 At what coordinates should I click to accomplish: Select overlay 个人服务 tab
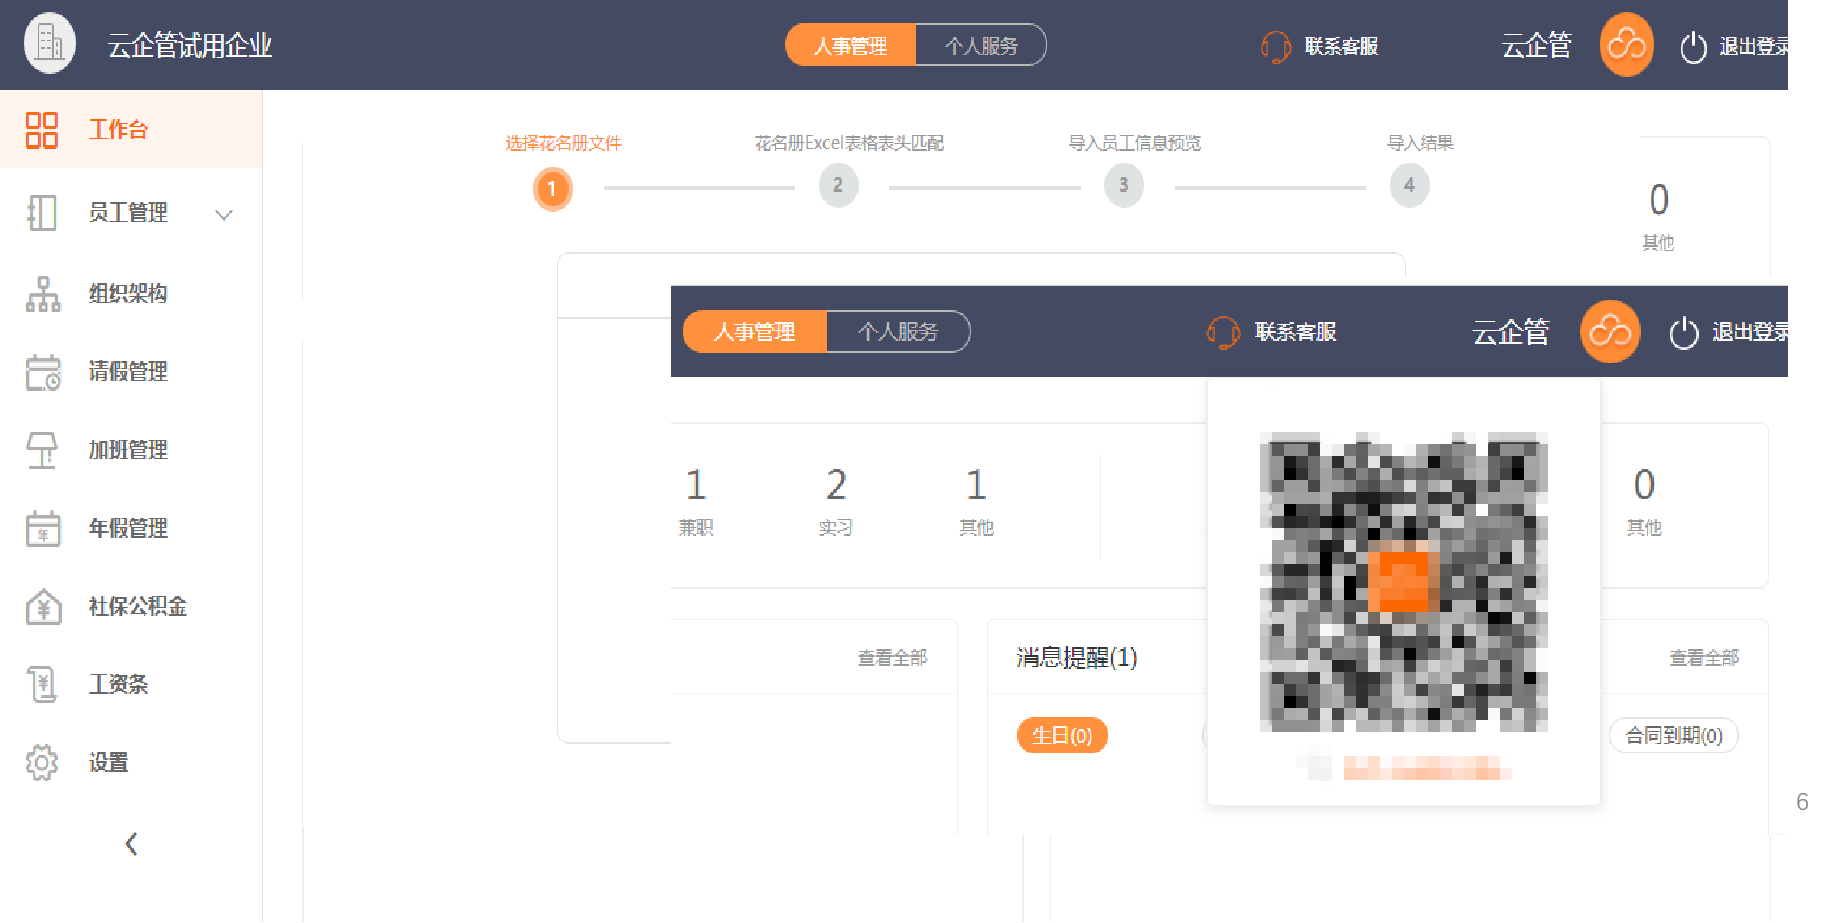click(898, 331)
